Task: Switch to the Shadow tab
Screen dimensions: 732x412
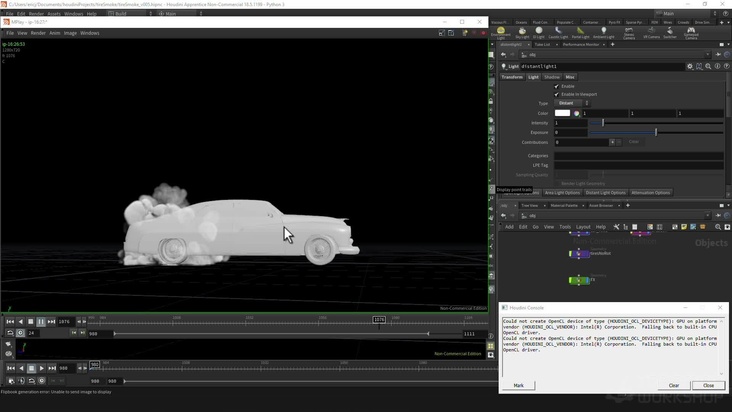Action: [x=552, y=77]
